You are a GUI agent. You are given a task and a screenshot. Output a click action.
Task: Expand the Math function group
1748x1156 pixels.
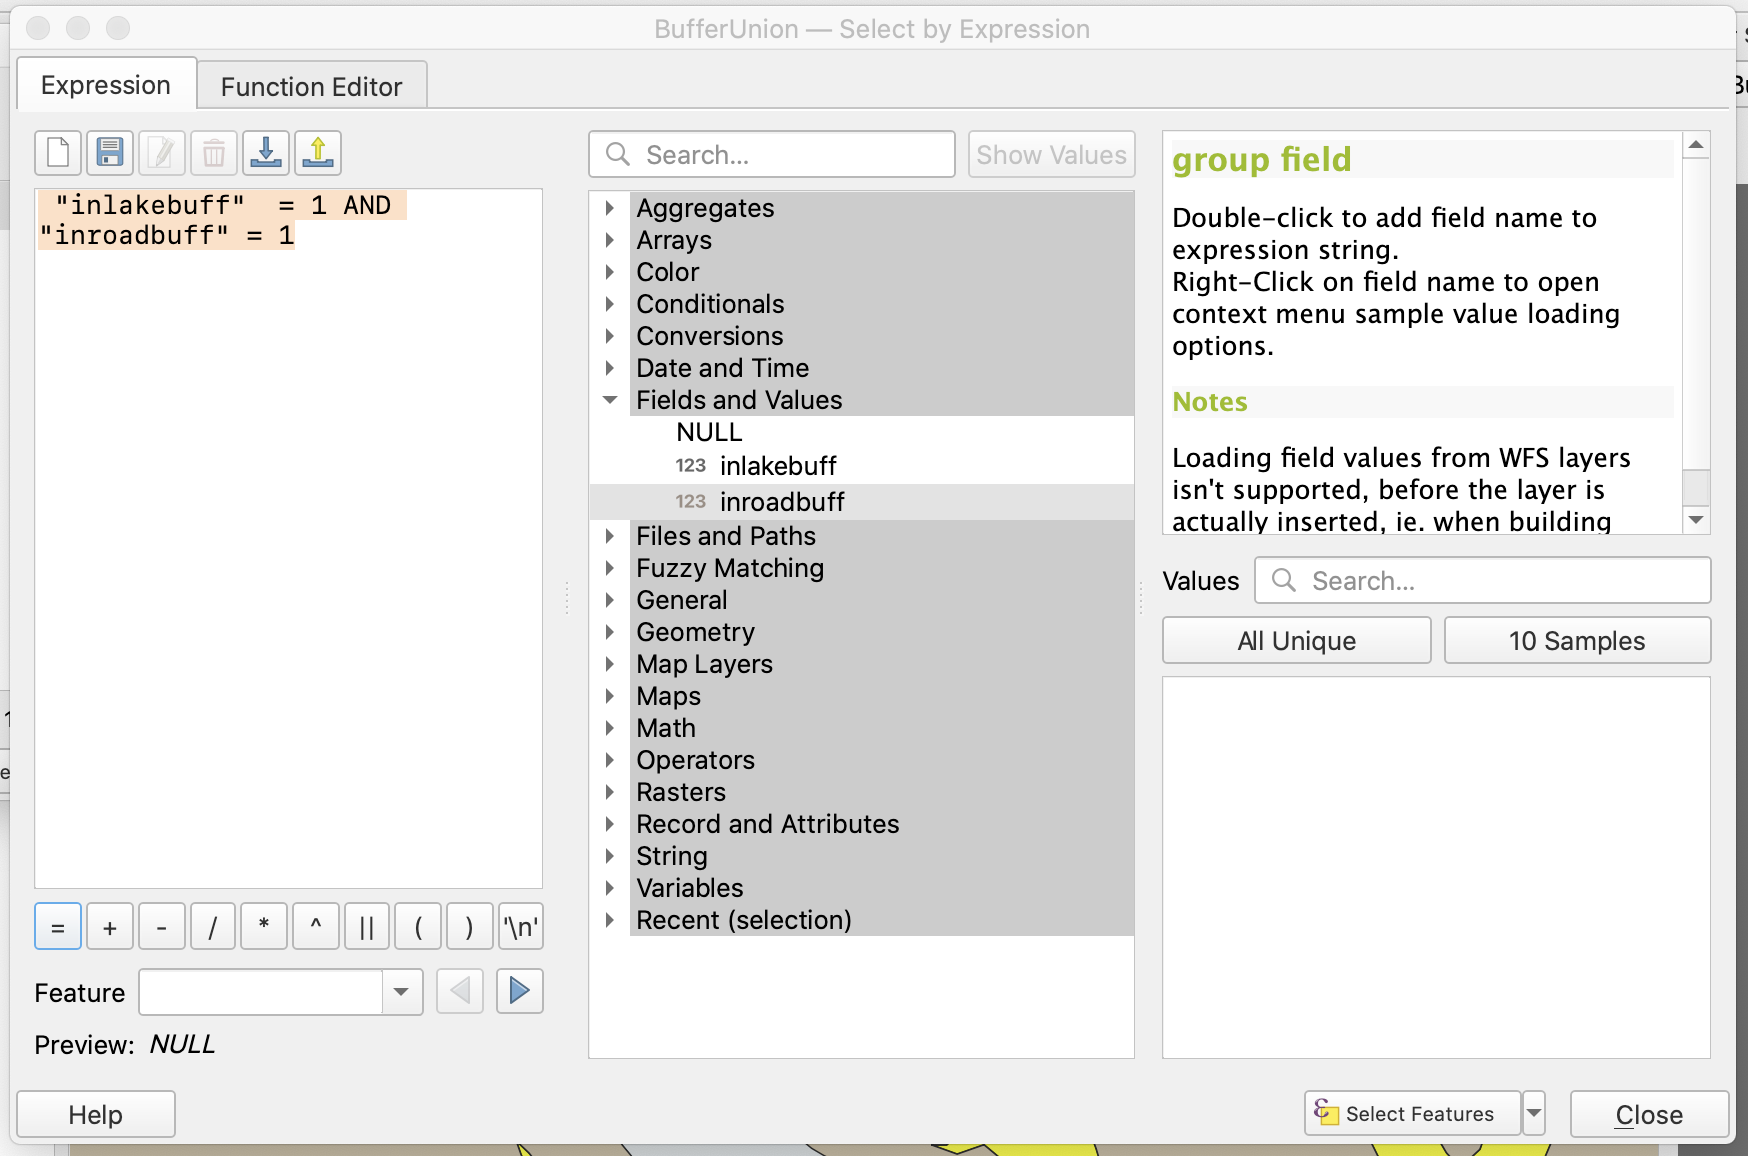(610, 728)
